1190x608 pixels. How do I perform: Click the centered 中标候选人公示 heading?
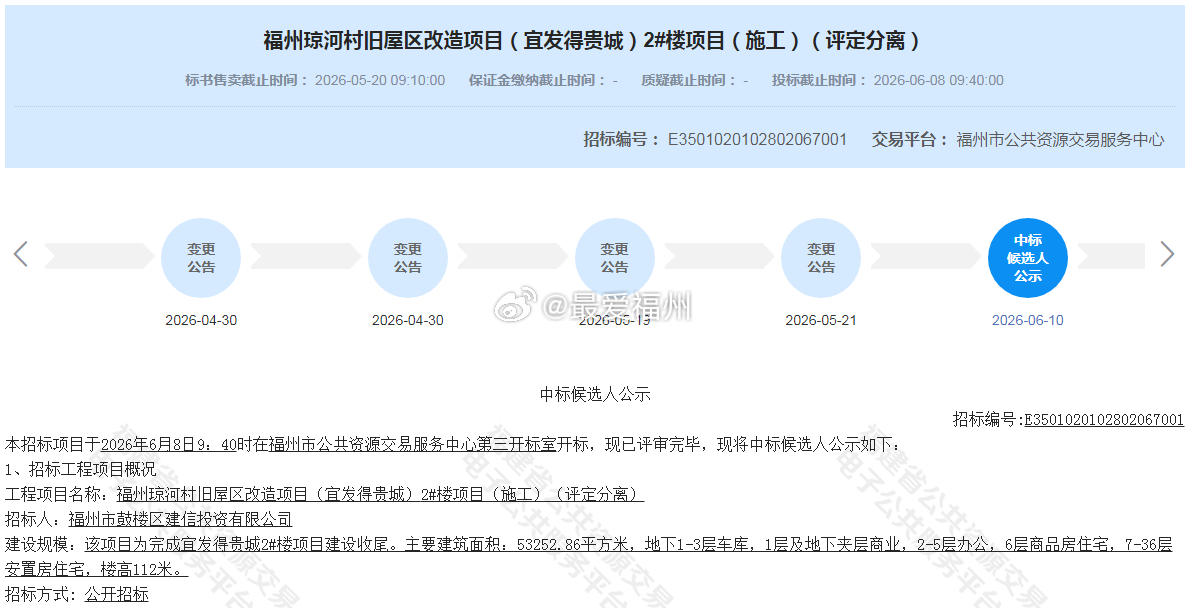[x=595, y=394]
